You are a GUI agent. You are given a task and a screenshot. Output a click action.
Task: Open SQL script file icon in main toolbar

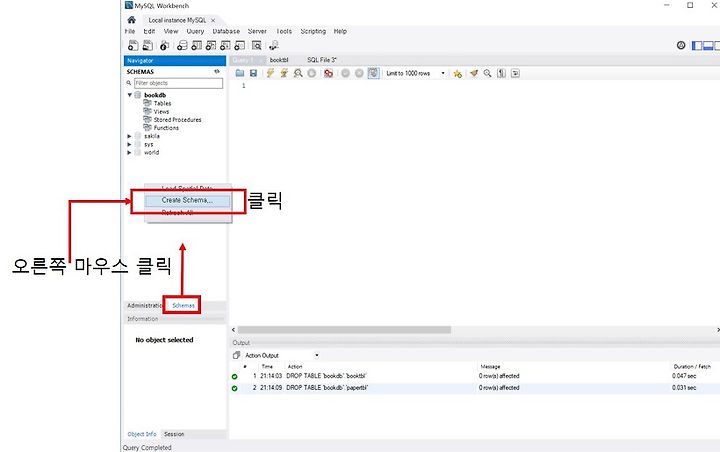(147, 45)
